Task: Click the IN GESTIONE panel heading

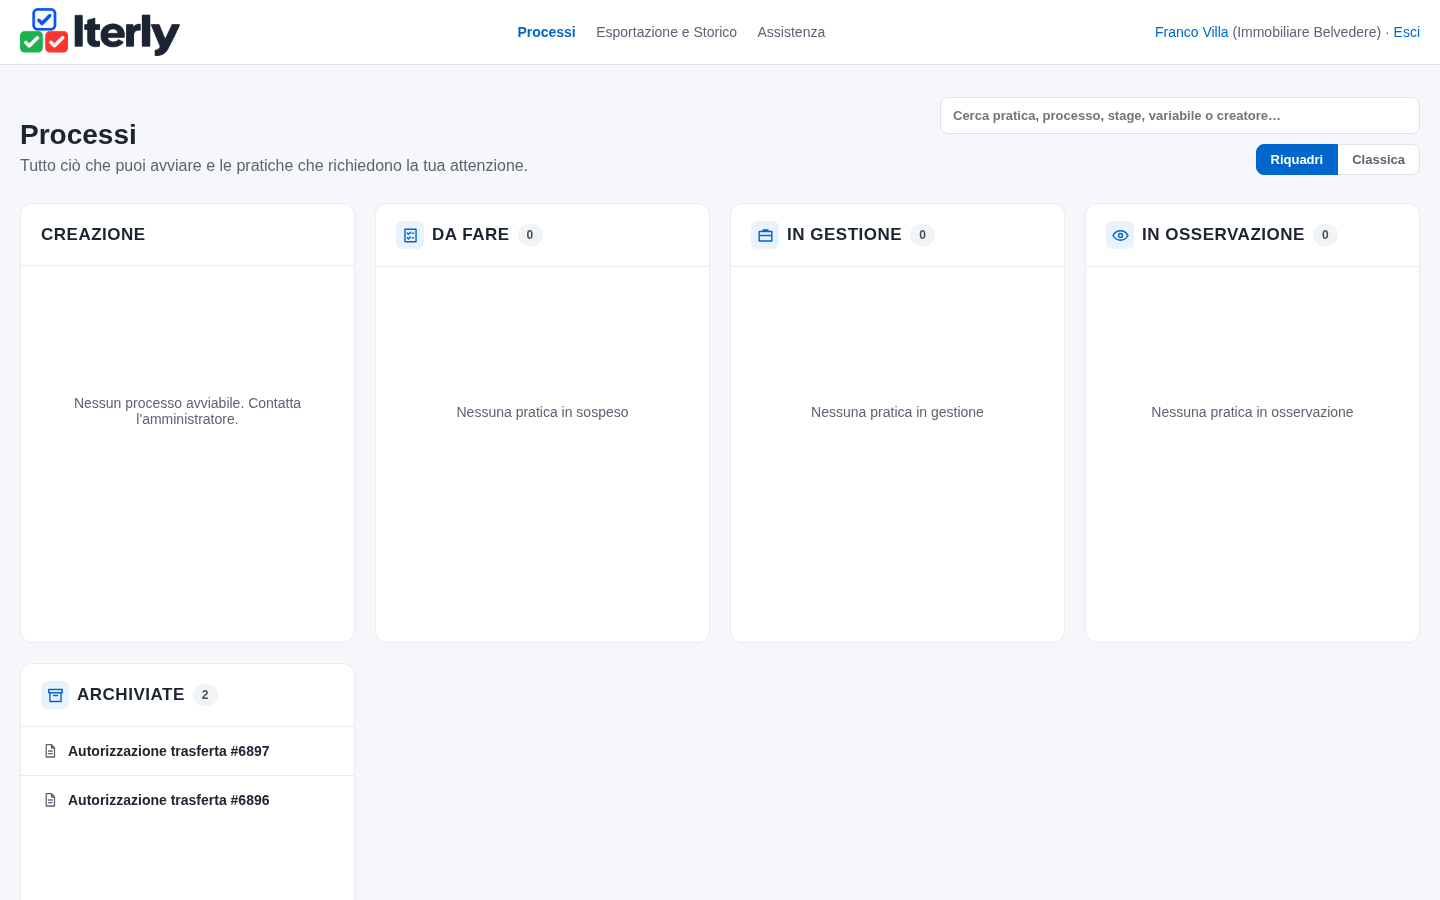Action: [844, 234]
